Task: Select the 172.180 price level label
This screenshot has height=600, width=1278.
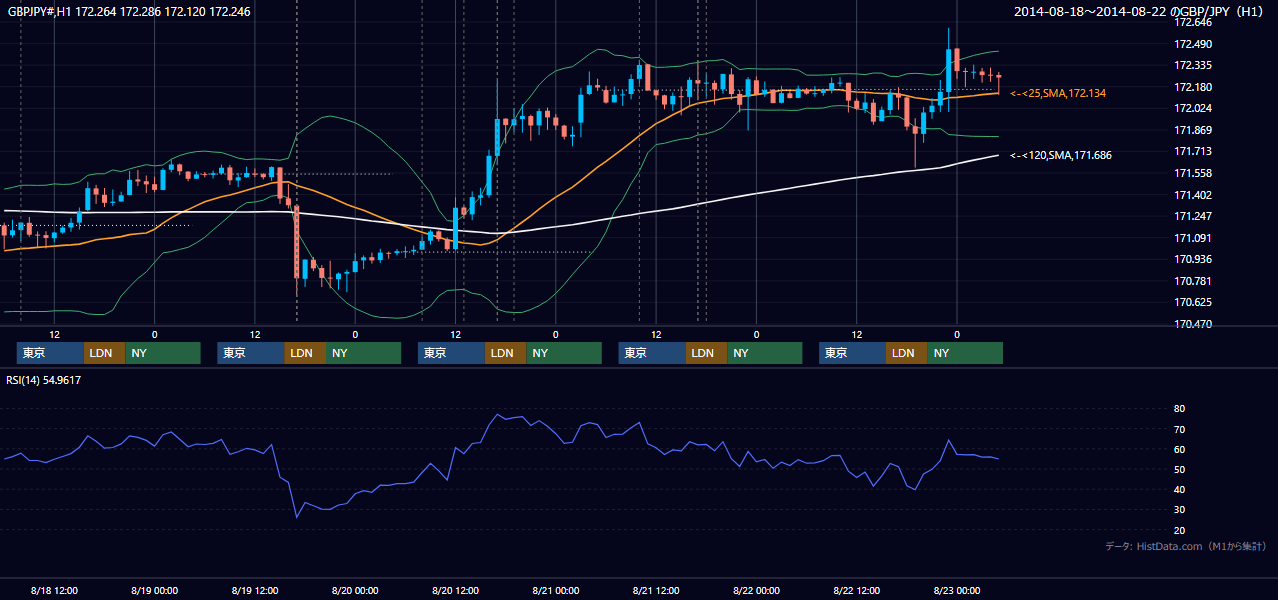Action: click(x=1194, y=87)
